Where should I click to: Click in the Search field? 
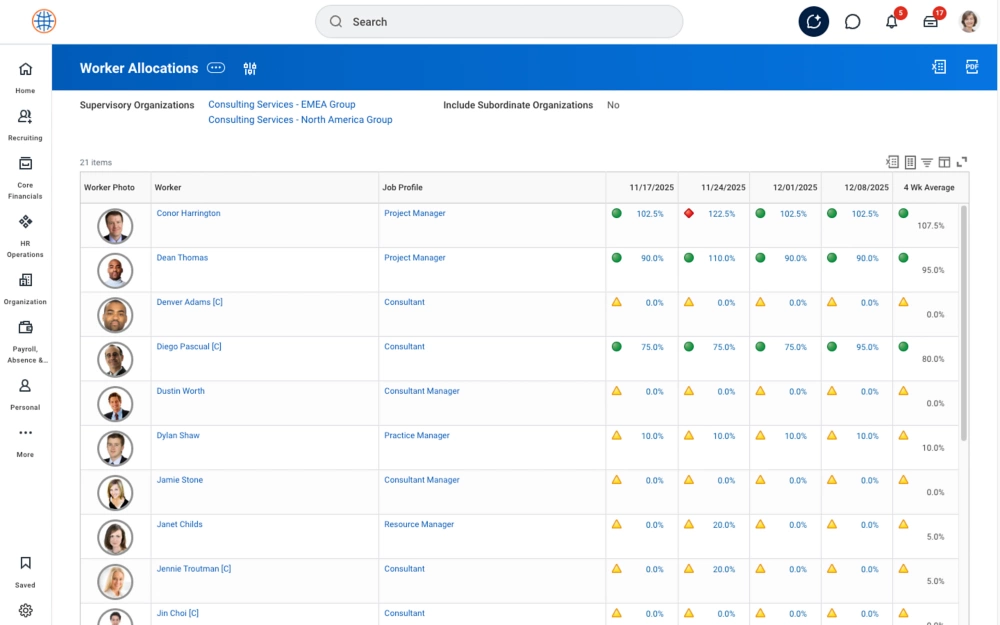500,22
